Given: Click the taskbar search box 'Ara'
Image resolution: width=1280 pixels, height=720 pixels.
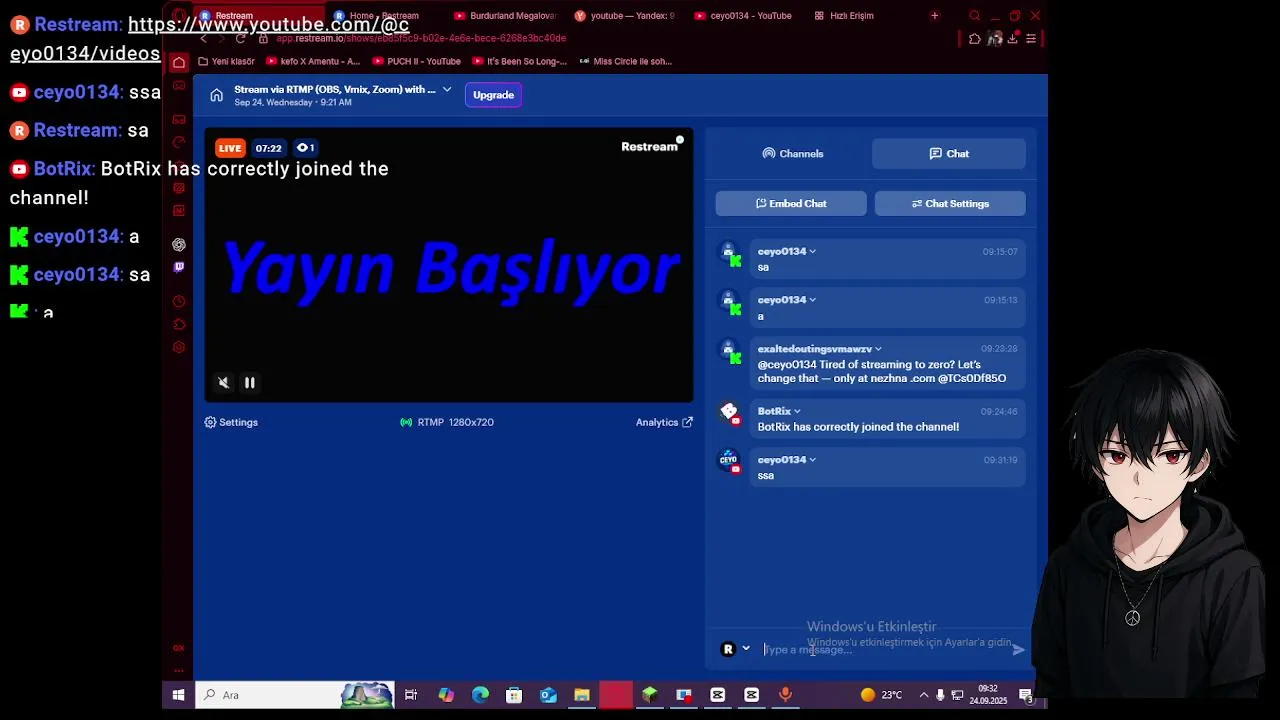Looking at the screenshot, I should point(295,695).
